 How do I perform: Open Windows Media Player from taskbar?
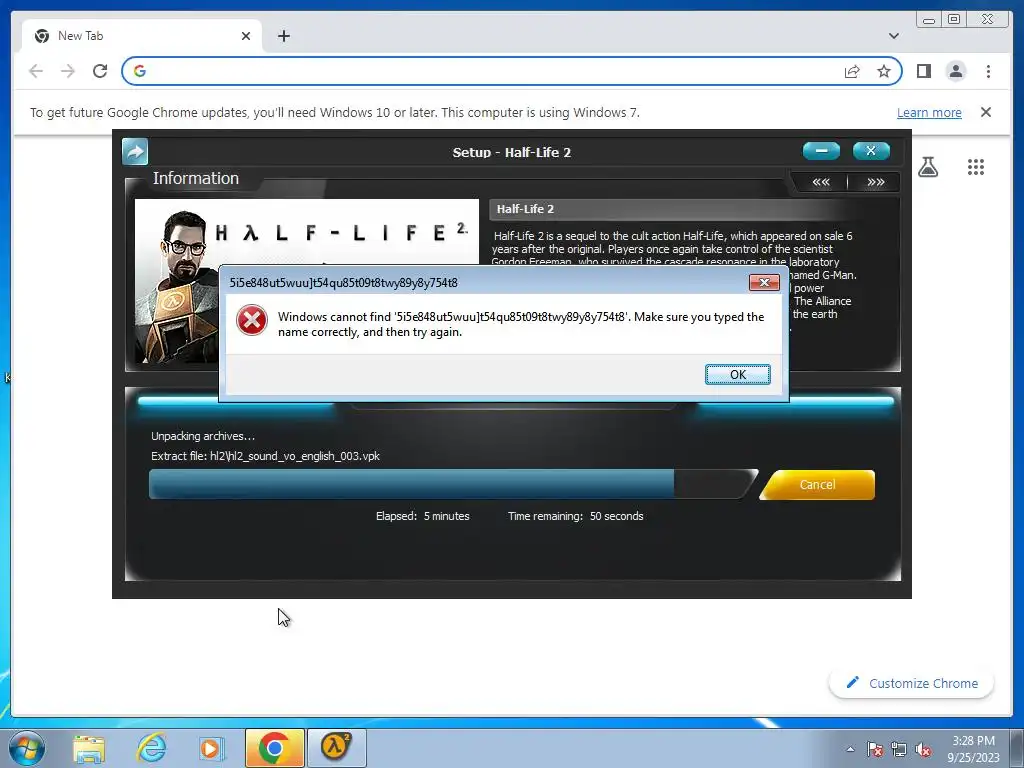[x=211, y=748]
